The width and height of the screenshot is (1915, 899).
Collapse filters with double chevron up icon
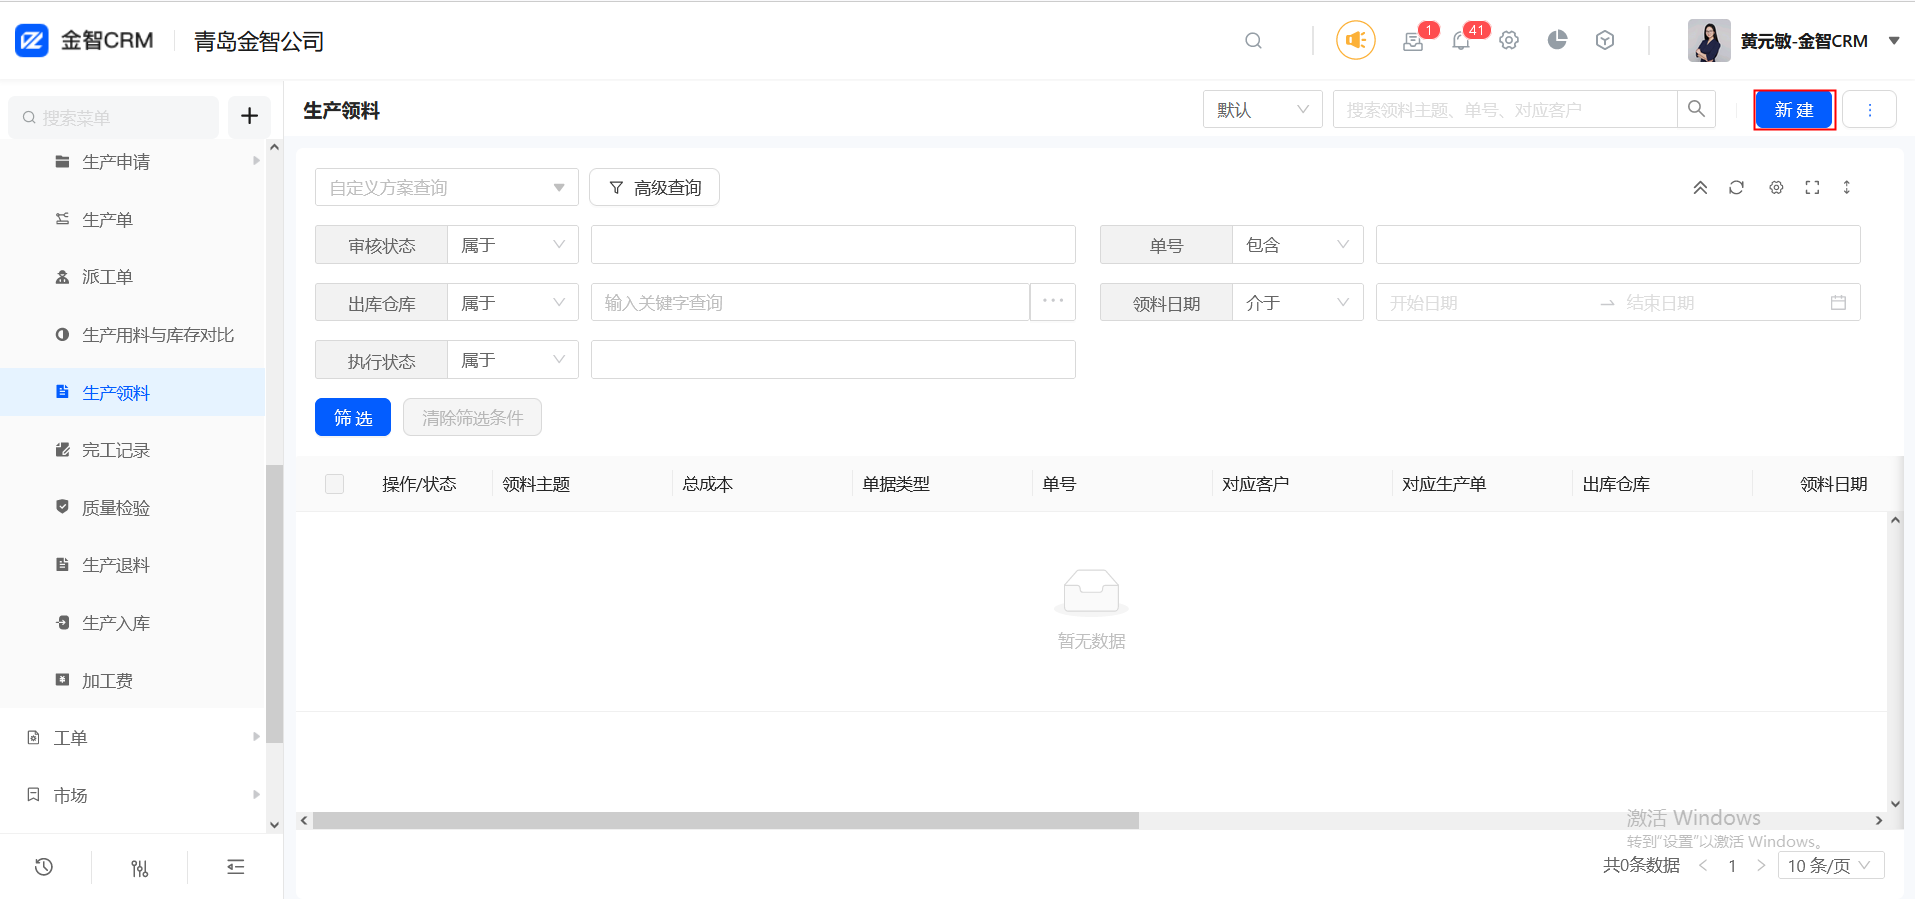1700,188
